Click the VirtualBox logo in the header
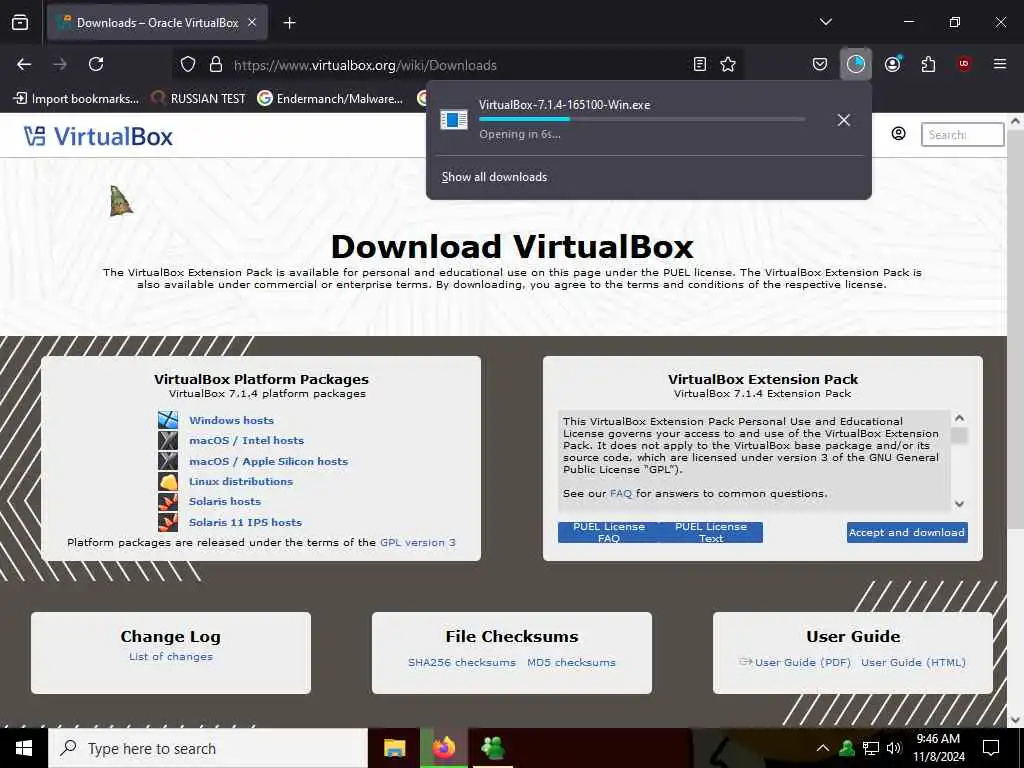1024x768 pixels. [99, 136]
